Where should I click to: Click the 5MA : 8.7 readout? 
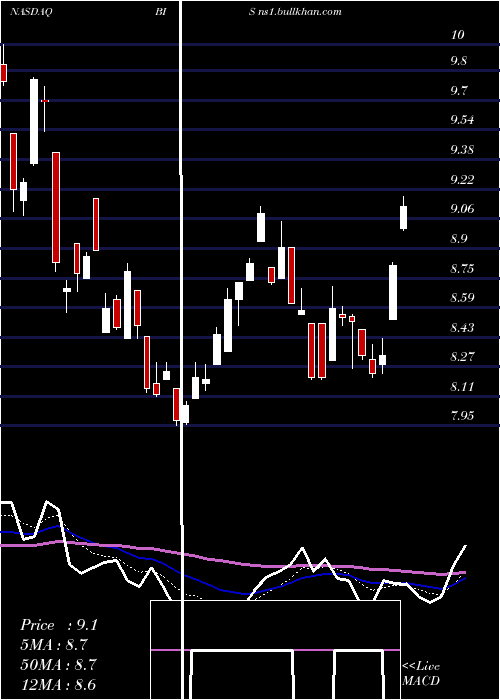(x=54, y=645)
